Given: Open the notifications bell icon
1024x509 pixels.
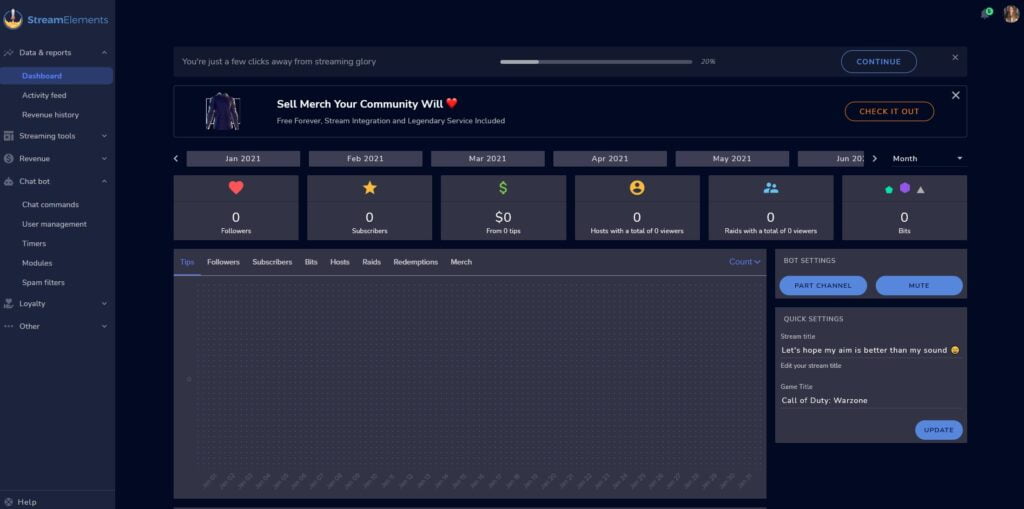Looking at the screenshot, I should [985, 14].
